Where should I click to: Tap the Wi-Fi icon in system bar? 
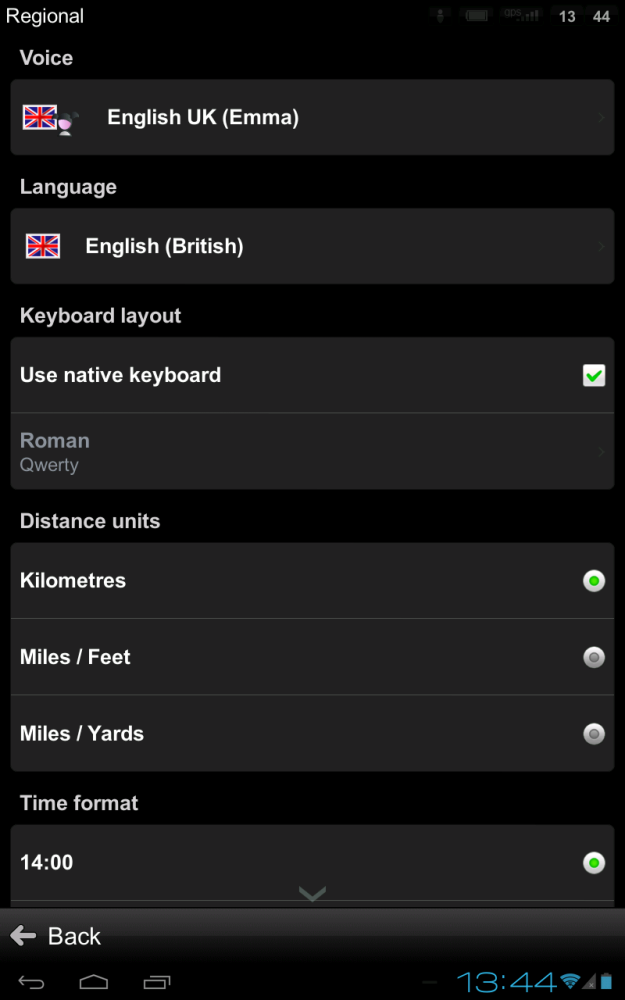pos(571,980)
